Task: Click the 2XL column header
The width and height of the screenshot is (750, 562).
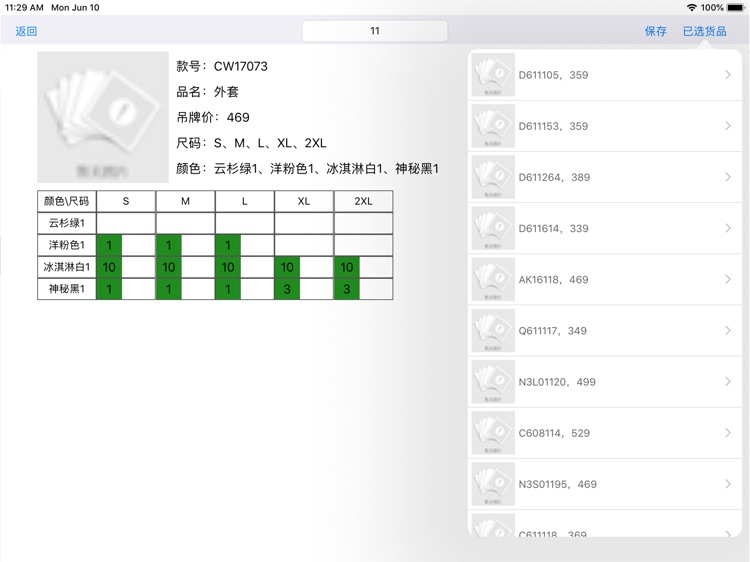Action: 363,201
